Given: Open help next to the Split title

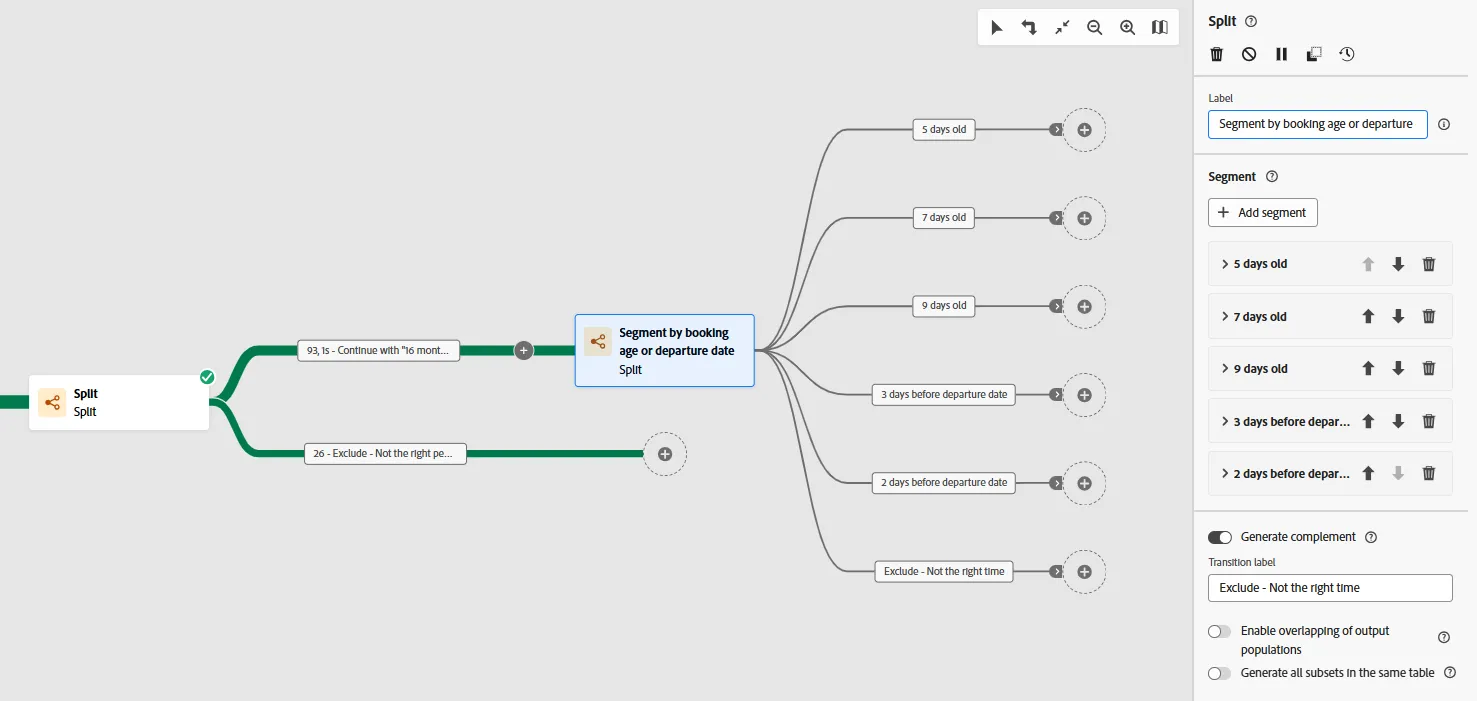Looking at the screenshot, I should [1251, 21].
